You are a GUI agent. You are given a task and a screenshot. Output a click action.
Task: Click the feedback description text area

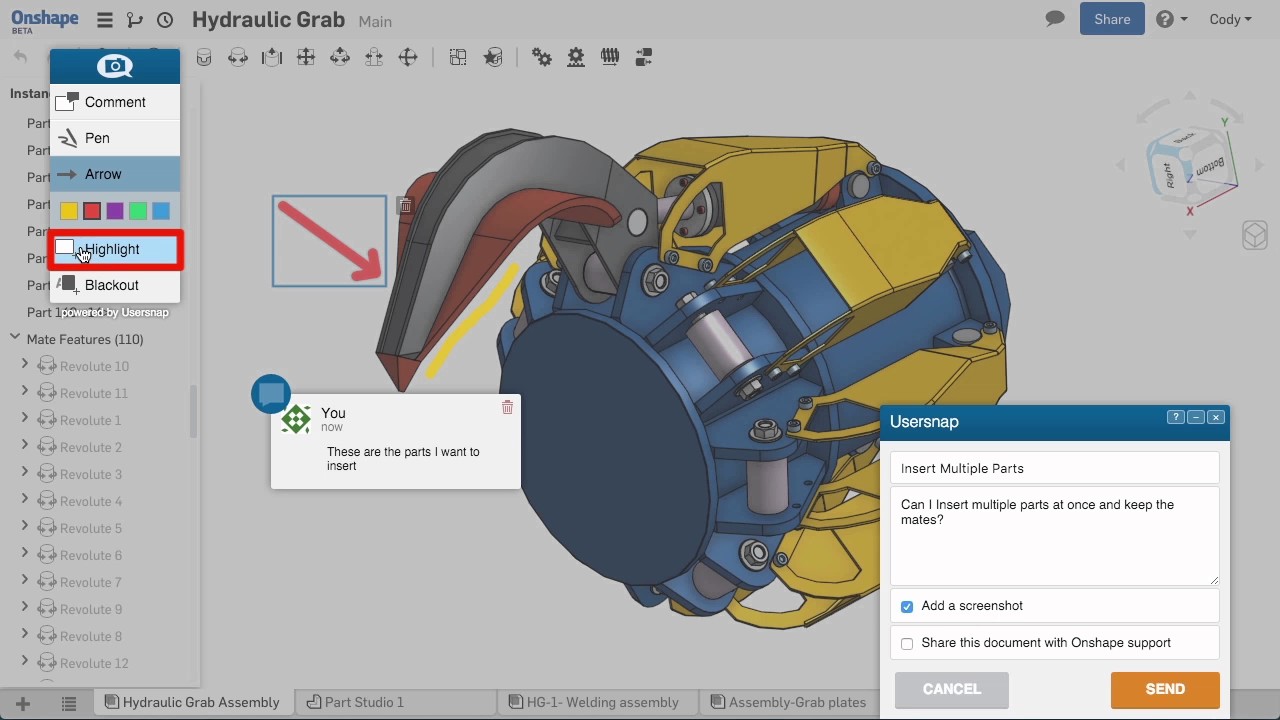1055,536
